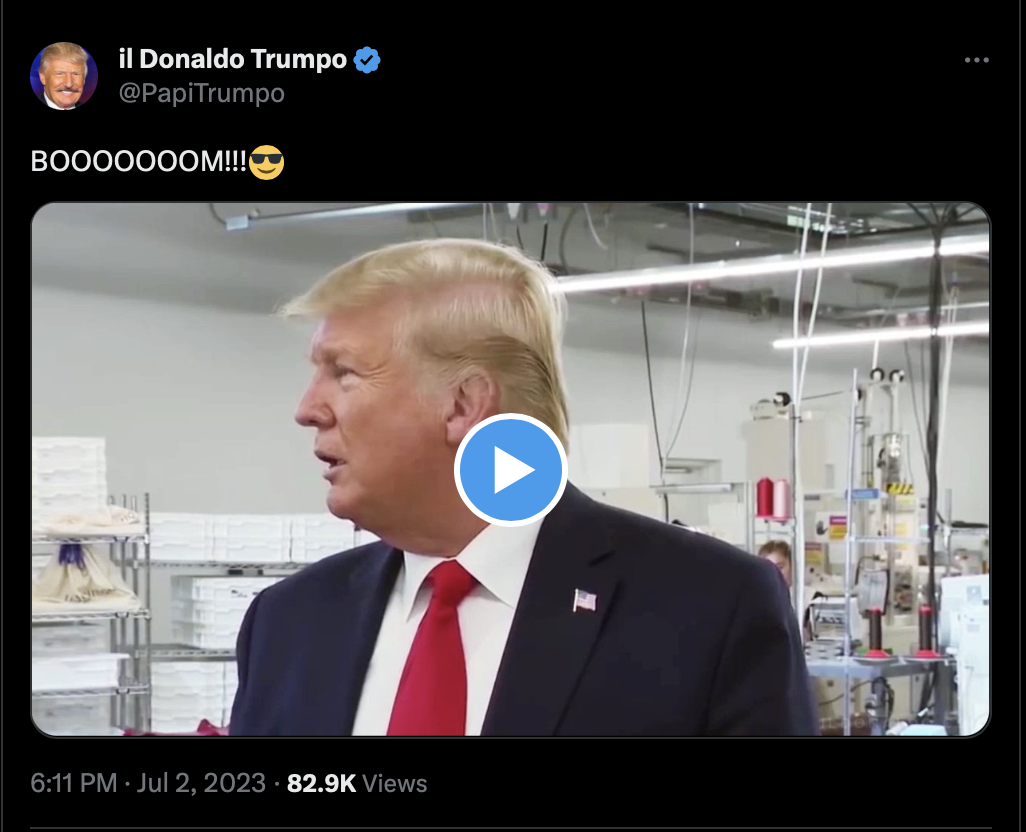1026x832 pixels.
Task: Click the blue verified checkmark badge
Action: click(x=366, y=60)
